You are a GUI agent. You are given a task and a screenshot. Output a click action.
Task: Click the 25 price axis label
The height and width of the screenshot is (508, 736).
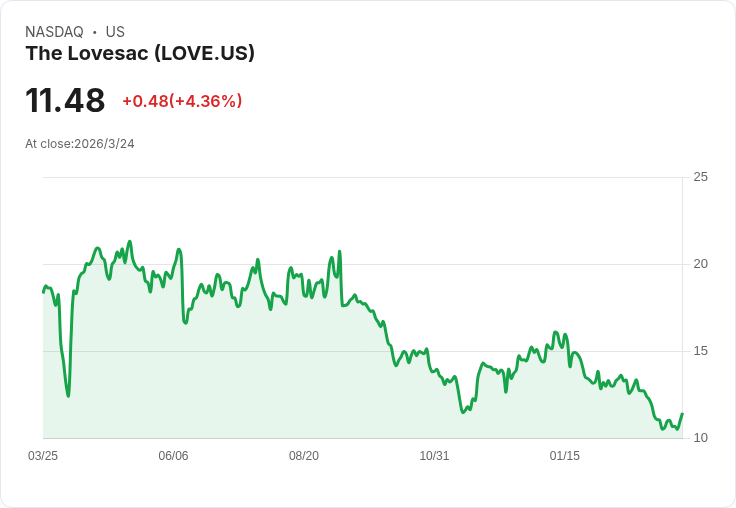[700, 177]
